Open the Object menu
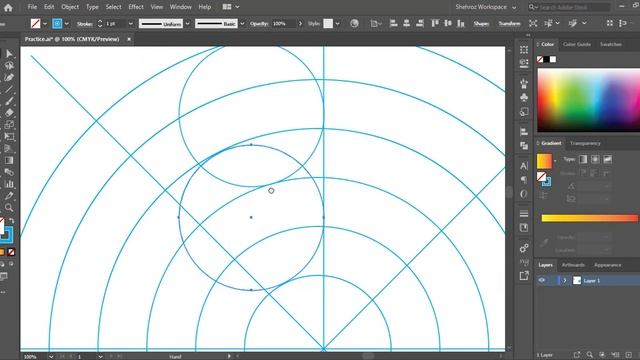 click(x=70, y=7)
